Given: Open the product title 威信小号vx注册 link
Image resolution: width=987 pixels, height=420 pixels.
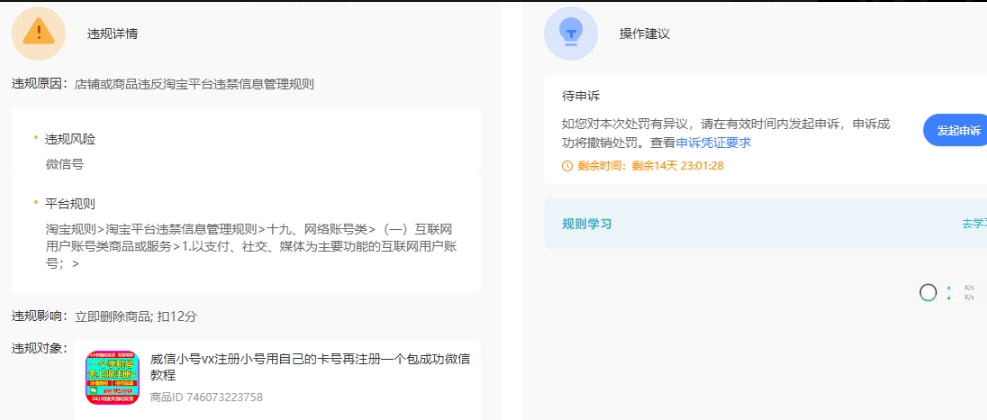Looking at the screenshot, I should tap(309, 366).
